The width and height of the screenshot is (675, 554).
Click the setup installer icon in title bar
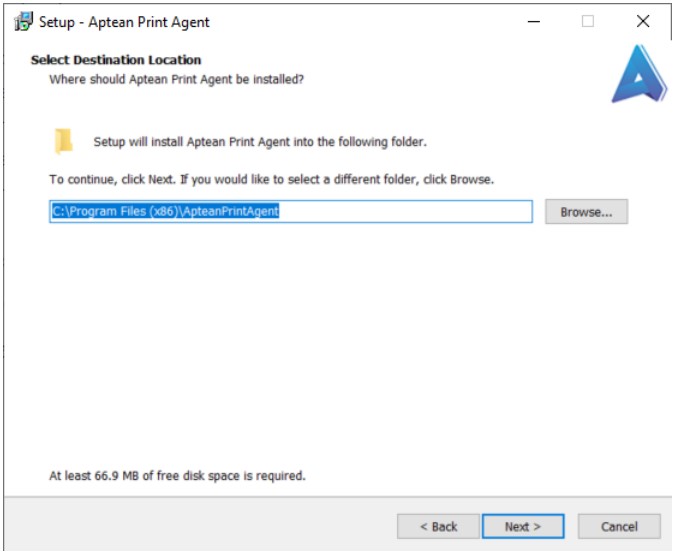click(23, 22)
